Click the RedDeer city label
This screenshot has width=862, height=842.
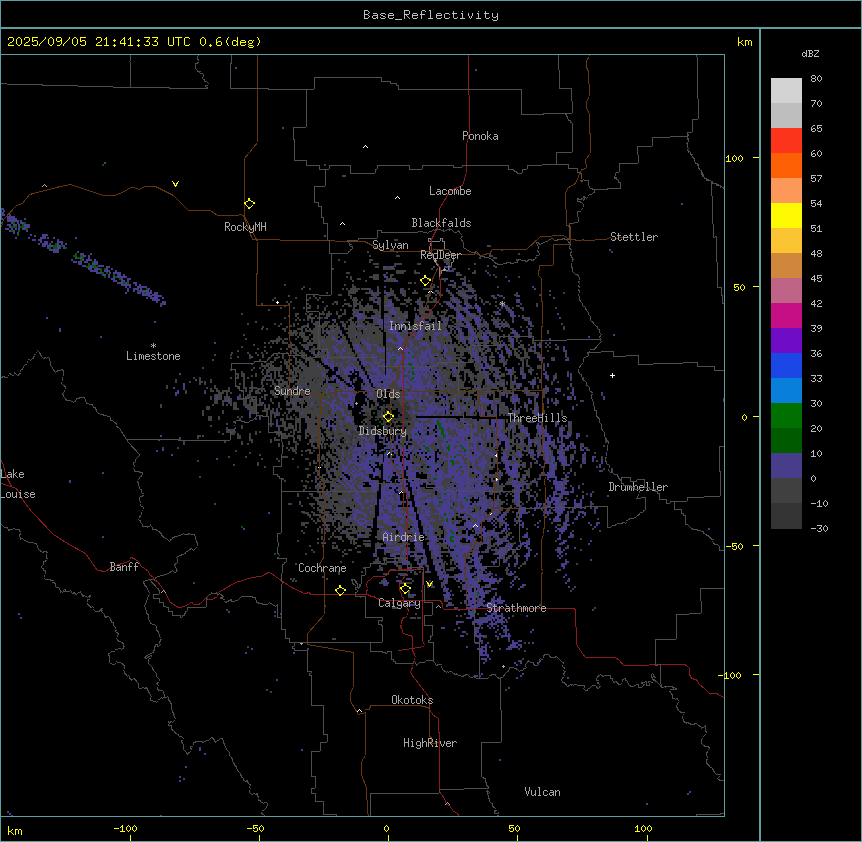(x=440, y=255)
